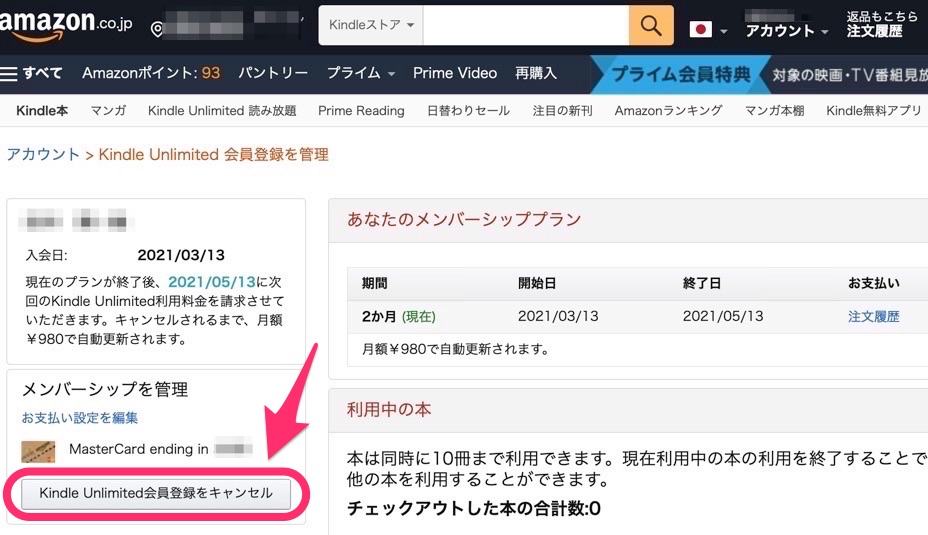Open Kindle無料アプリ tab

[x=874, y=111]
